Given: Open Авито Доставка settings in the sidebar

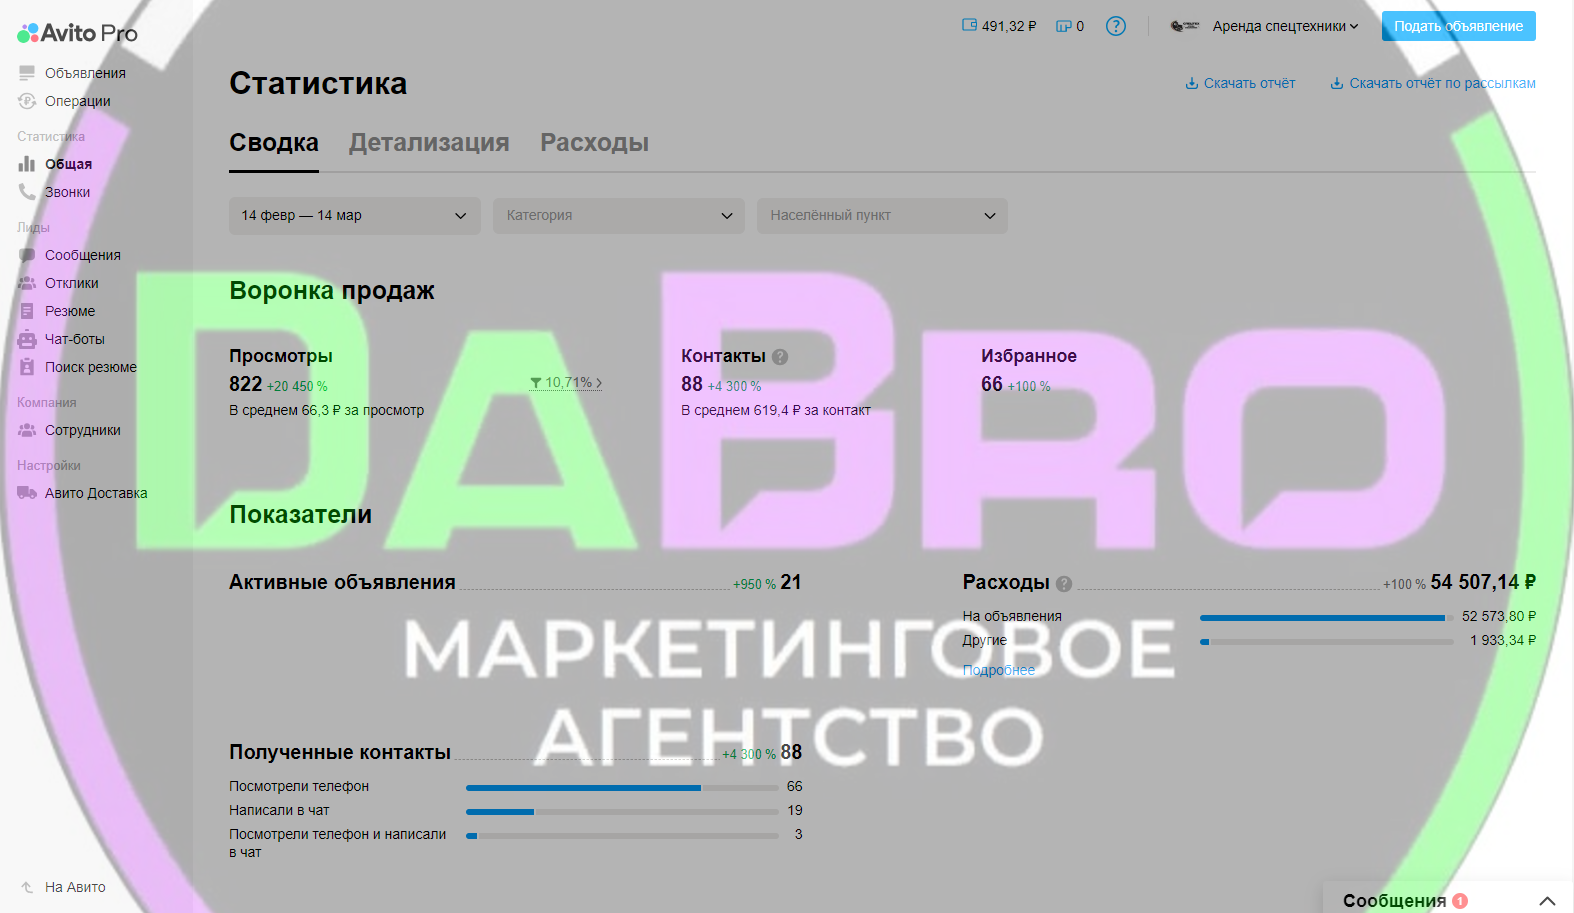Looking at the screenshot, I should tap(96, 493).
